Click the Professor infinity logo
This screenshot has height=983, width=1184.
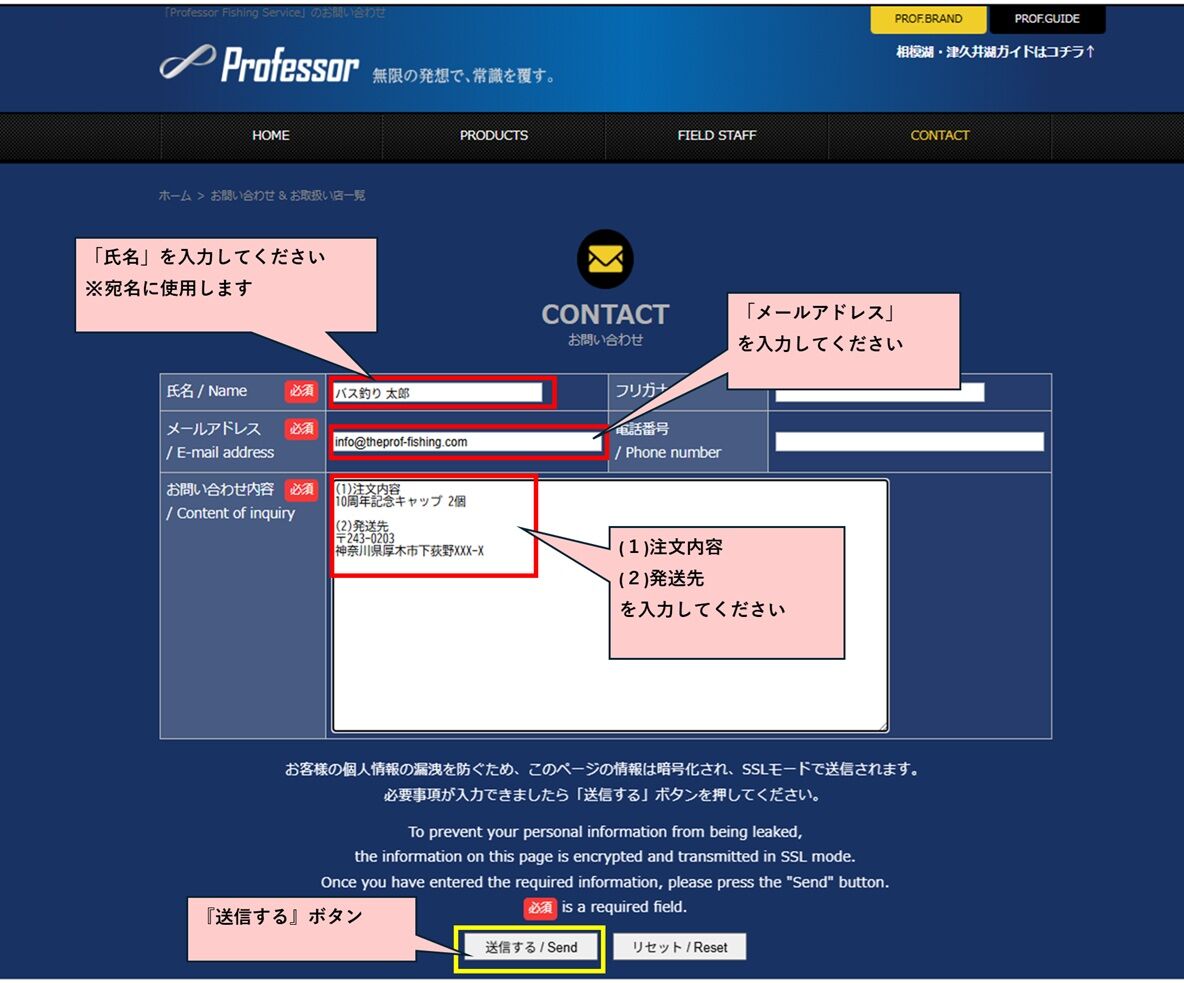tap(187, 62)
